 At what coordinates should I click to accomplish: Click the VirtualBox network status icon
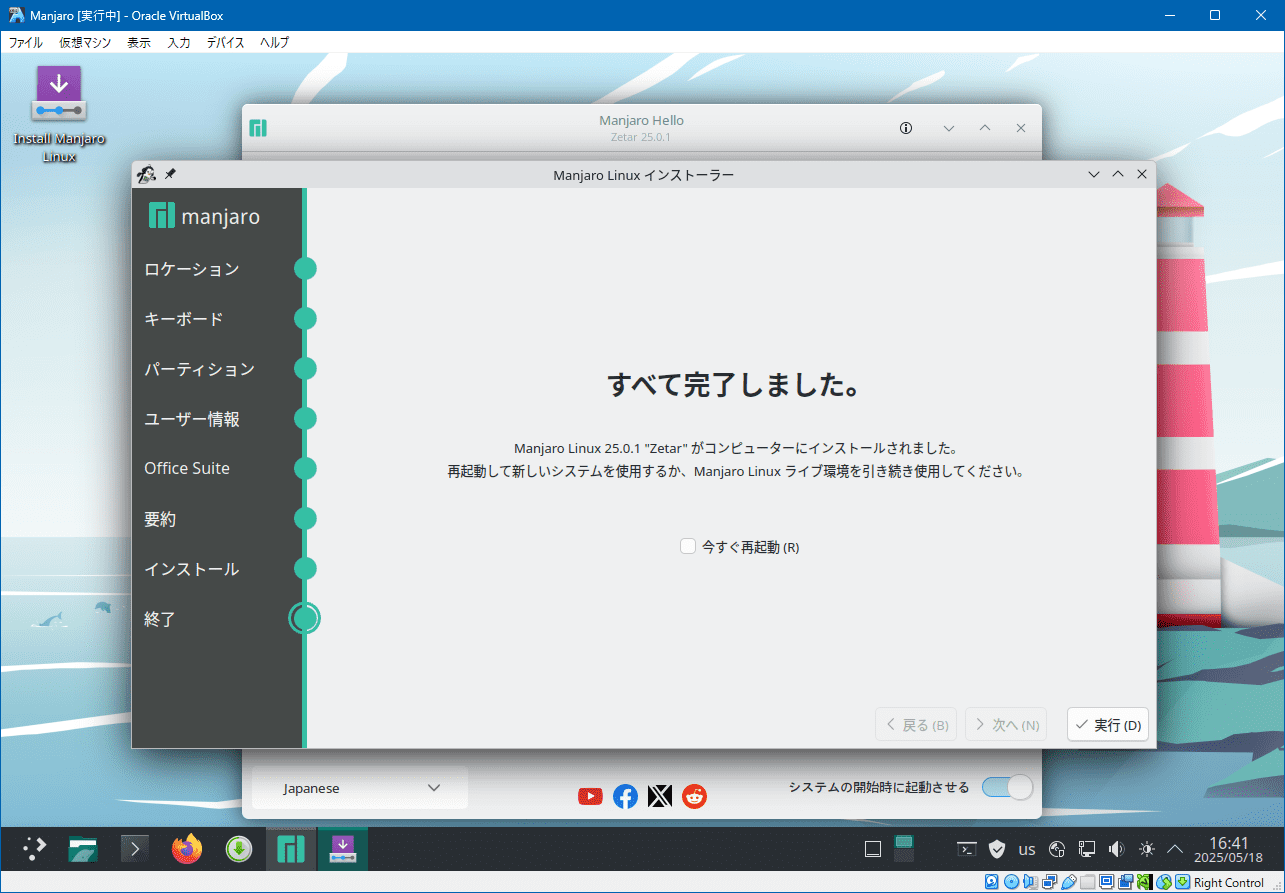1049,882
